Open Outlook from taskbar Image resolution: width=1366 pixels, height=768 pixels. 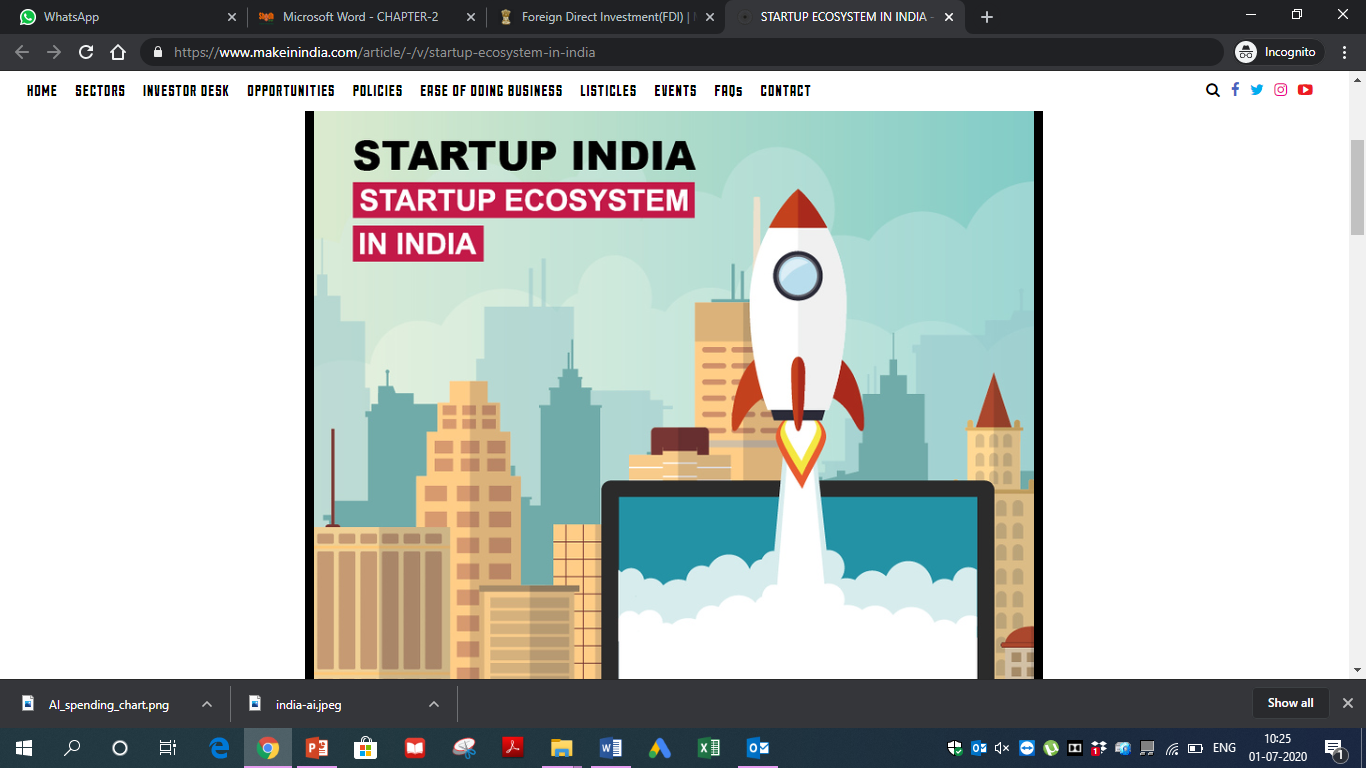click(x=758, y=748)
